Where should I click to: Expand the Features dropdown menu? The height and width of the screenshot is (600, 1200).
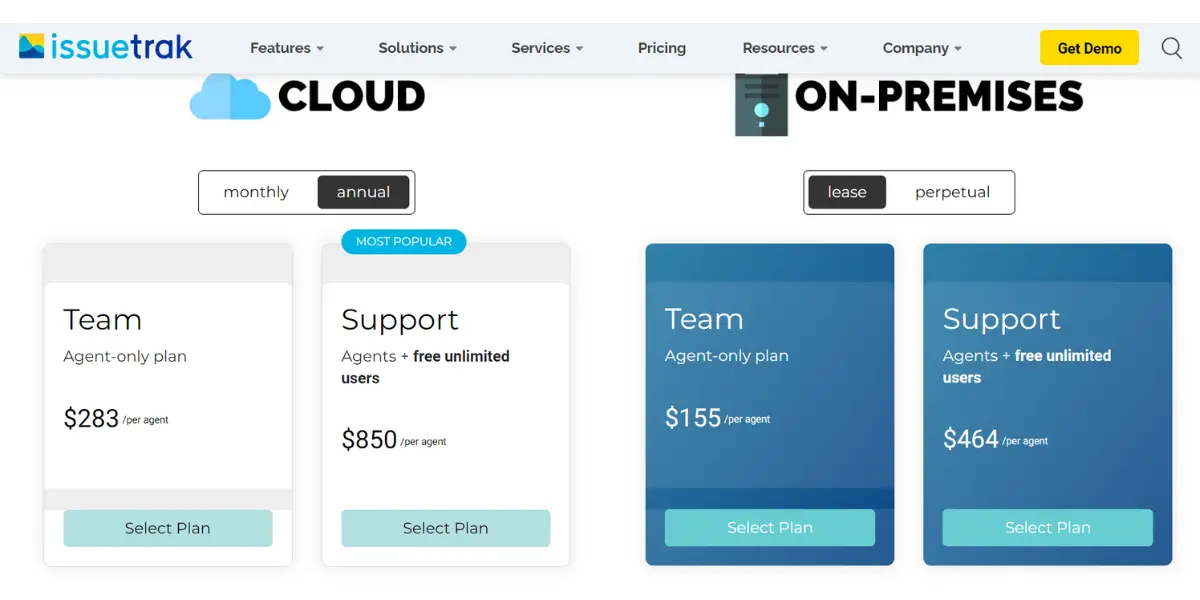(287, 48)
